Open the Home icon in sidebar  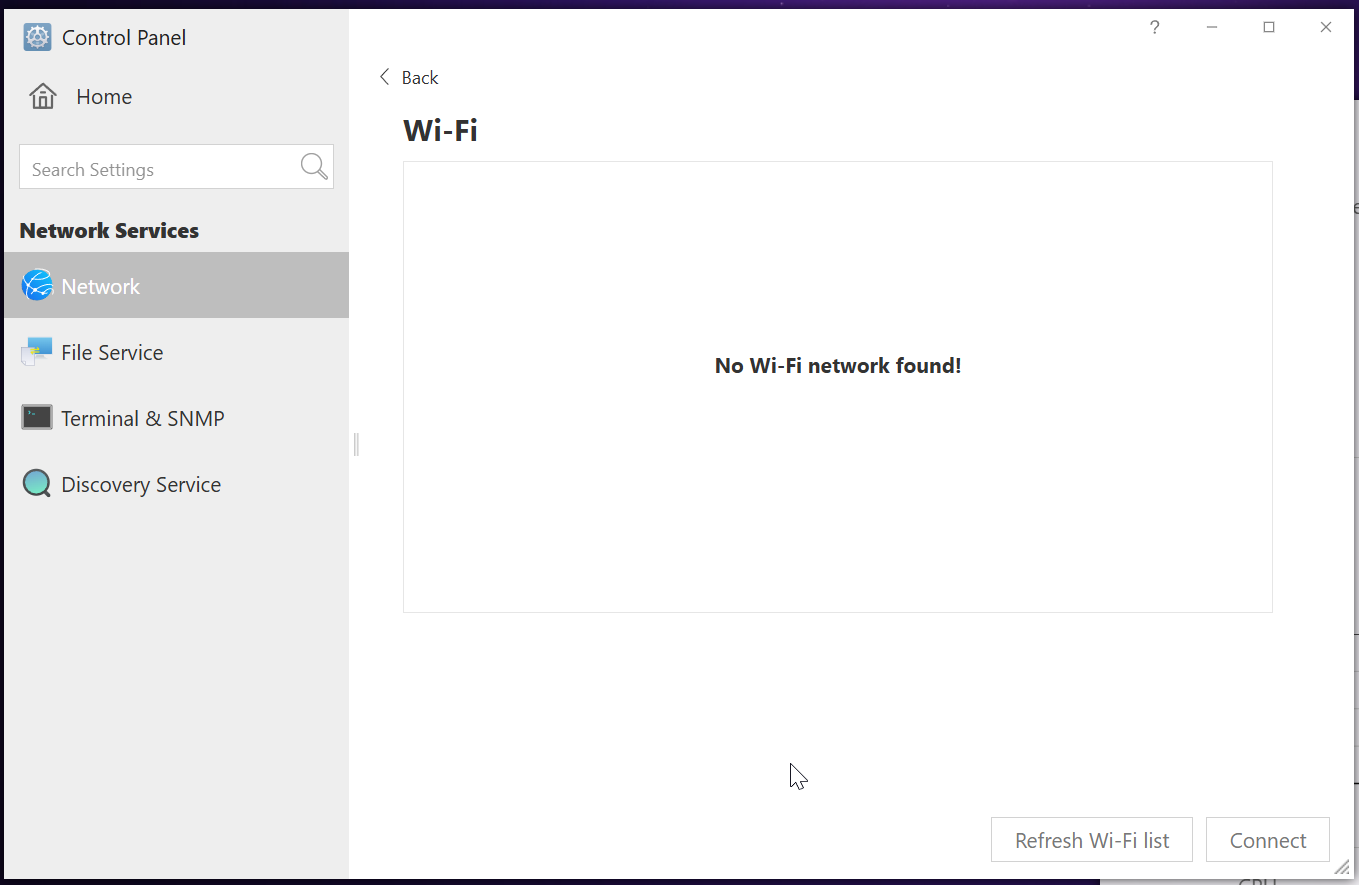[x=43, y=97]
